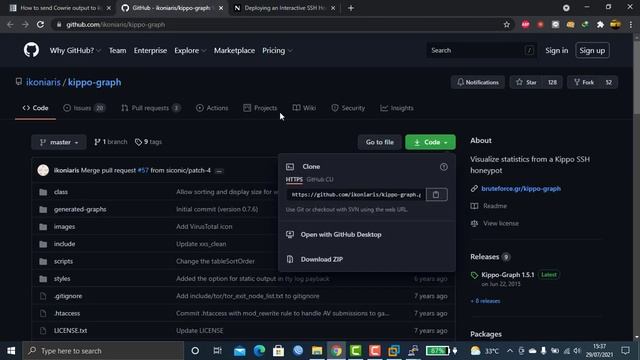Reload the page with refresh icon
The height and width of the screenshot is (360, 640).
[x=40, y=24]
